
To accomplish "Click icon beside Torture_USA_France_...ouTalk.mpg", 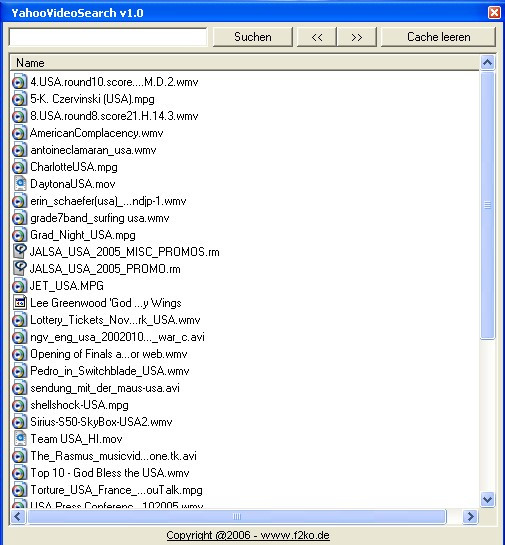I will pyautogui.click(x=19, y=490).
